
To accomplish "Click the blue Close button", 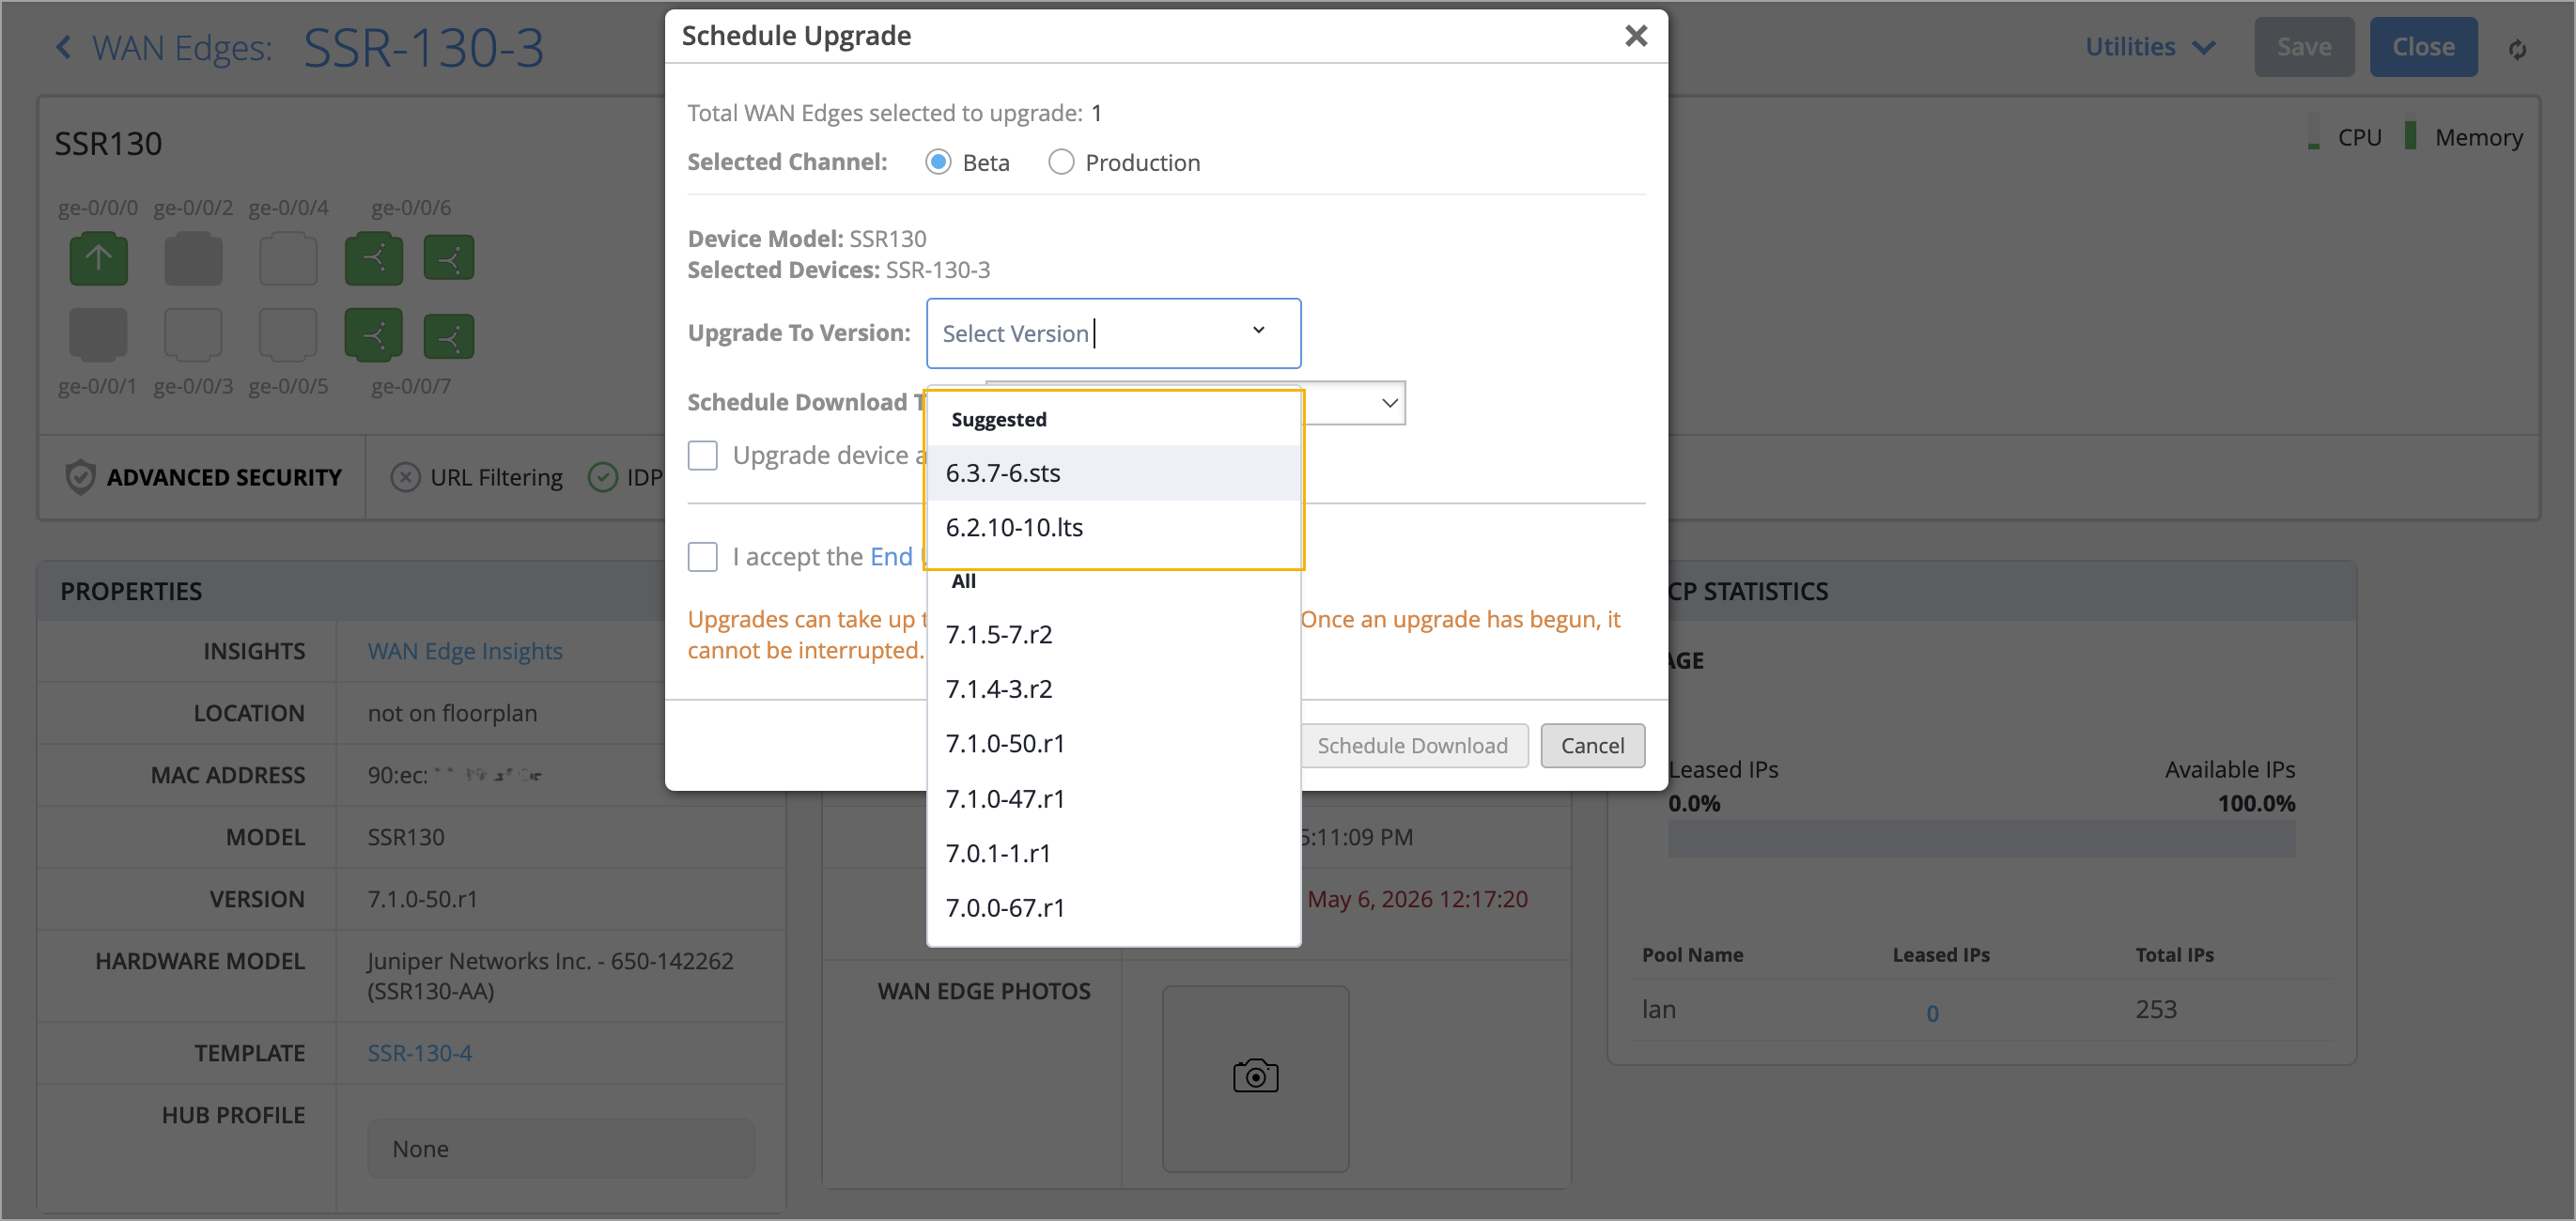I will point(2422,47).
